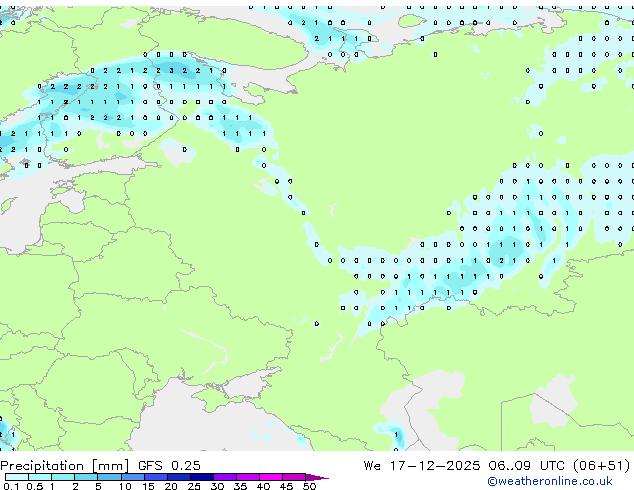The width and height of the screenshot is (634, 490).
Task: Click the '0.5' legend scale label
Action: pyautogui.click(x=35, y=486)
